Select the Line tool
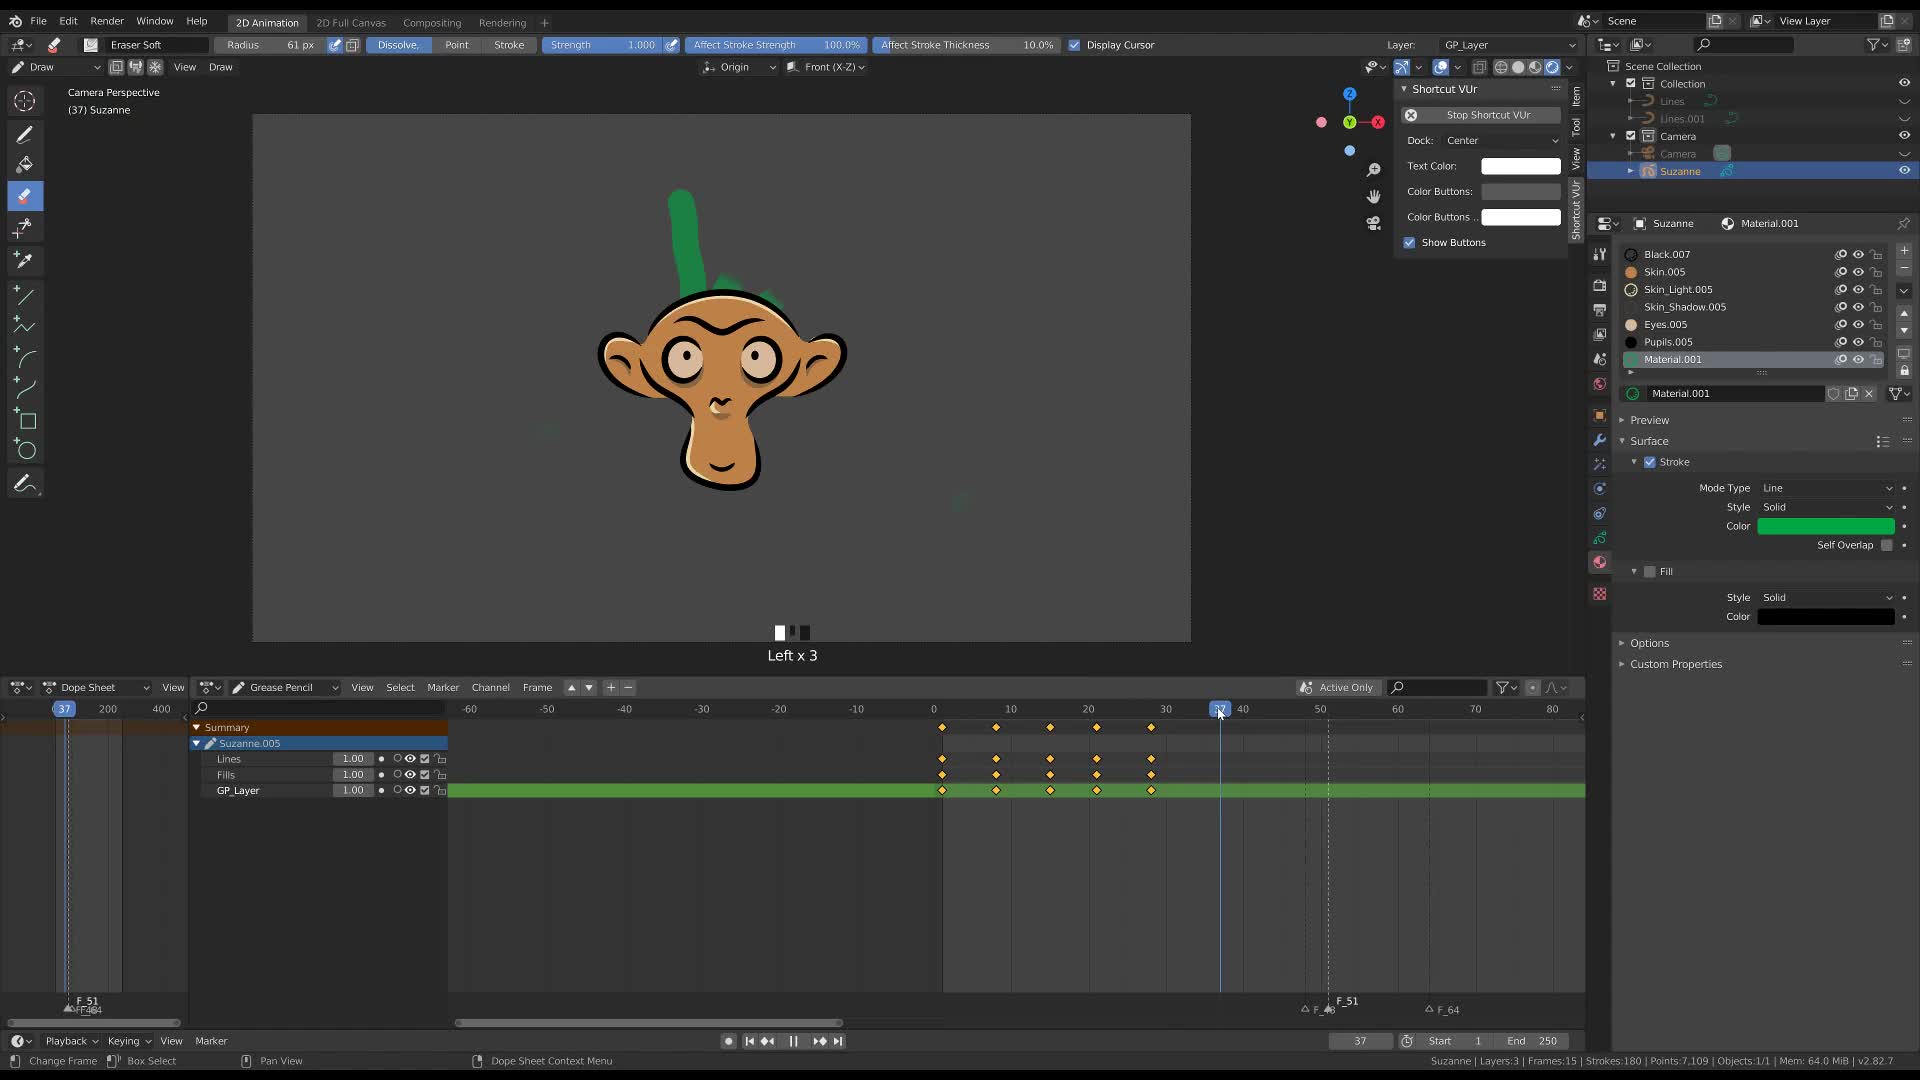Viewport: 1920px width, 1080px height. (25, 295)
